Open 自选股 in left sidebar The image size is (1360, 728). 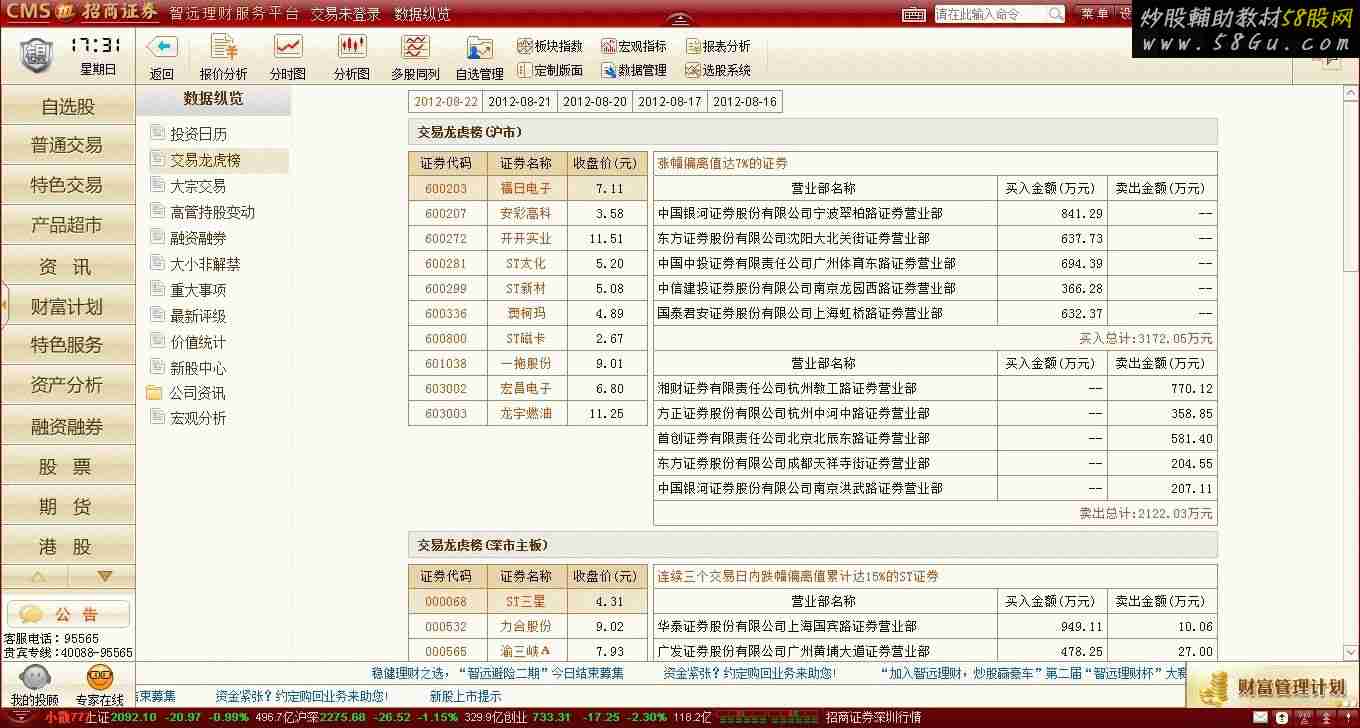(67, 106)
